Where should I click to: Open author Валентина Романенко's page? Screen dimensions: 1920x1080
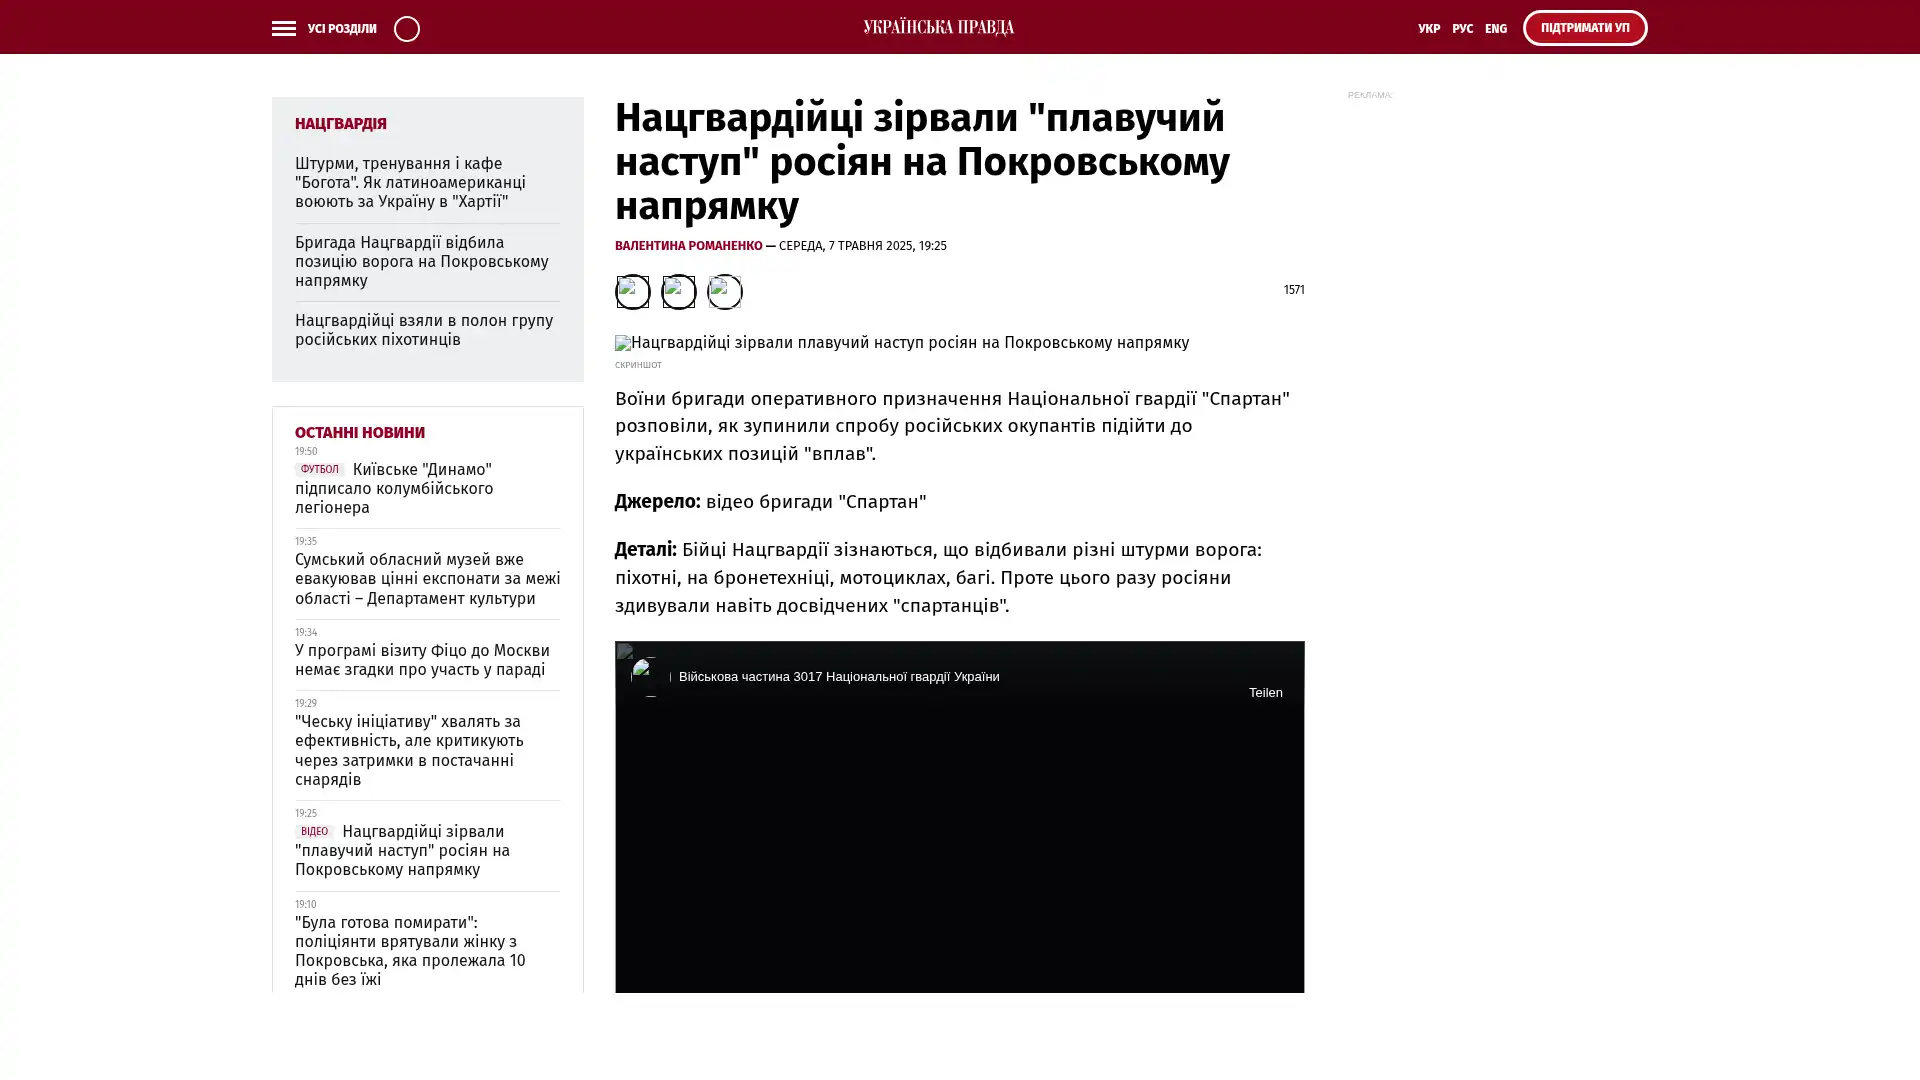688,246
